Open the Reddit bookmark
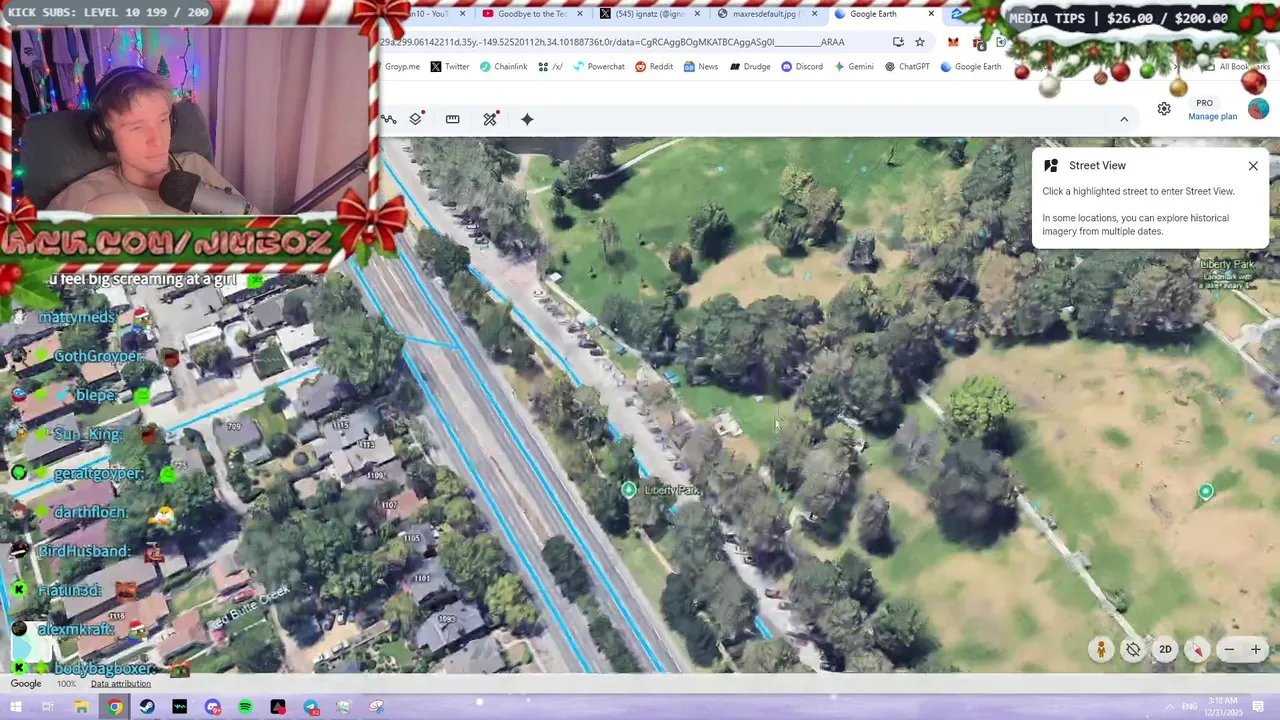Viewport: 1280px width, 720px height. pos(654,67)
